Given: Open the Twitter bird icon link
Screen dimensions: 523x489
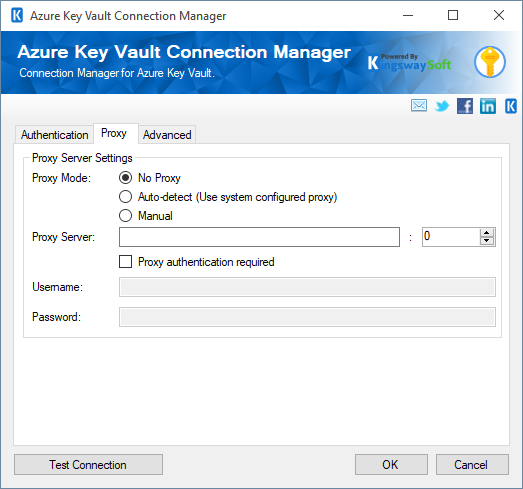Looking at the screenshot, I should coord(442,106).
